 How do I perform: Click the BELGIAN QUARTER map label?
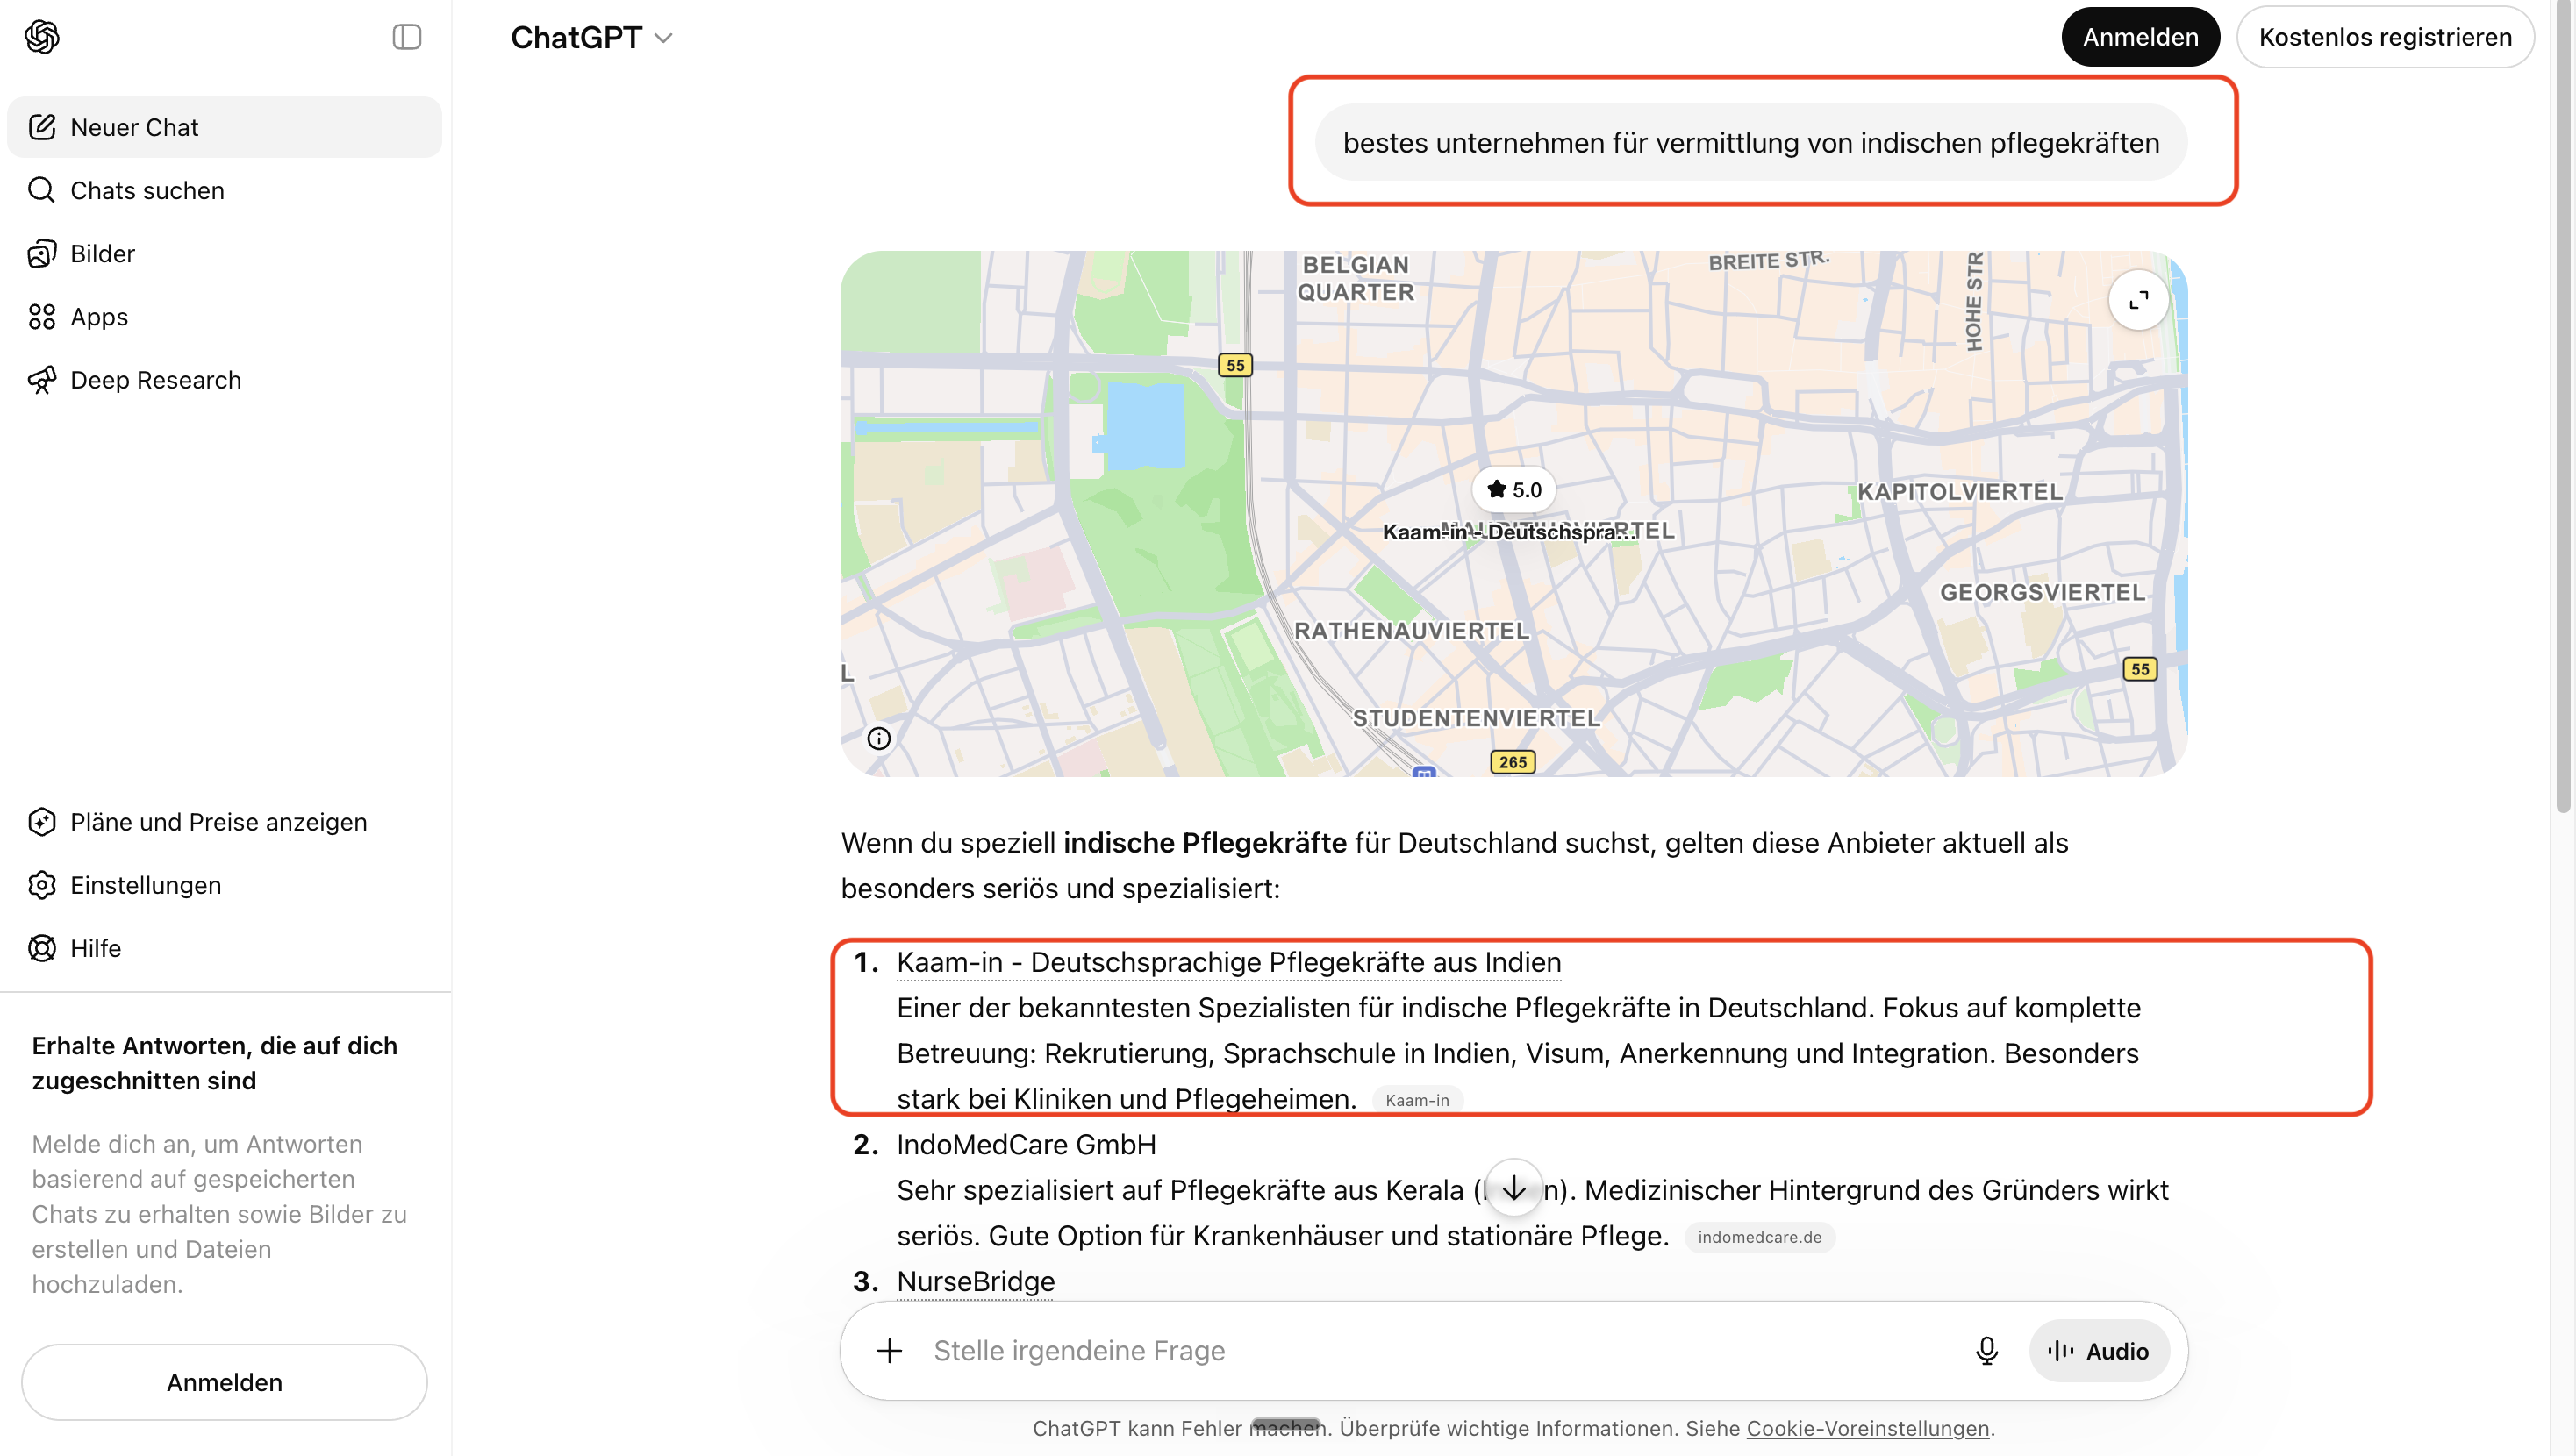coord(1355,278)
